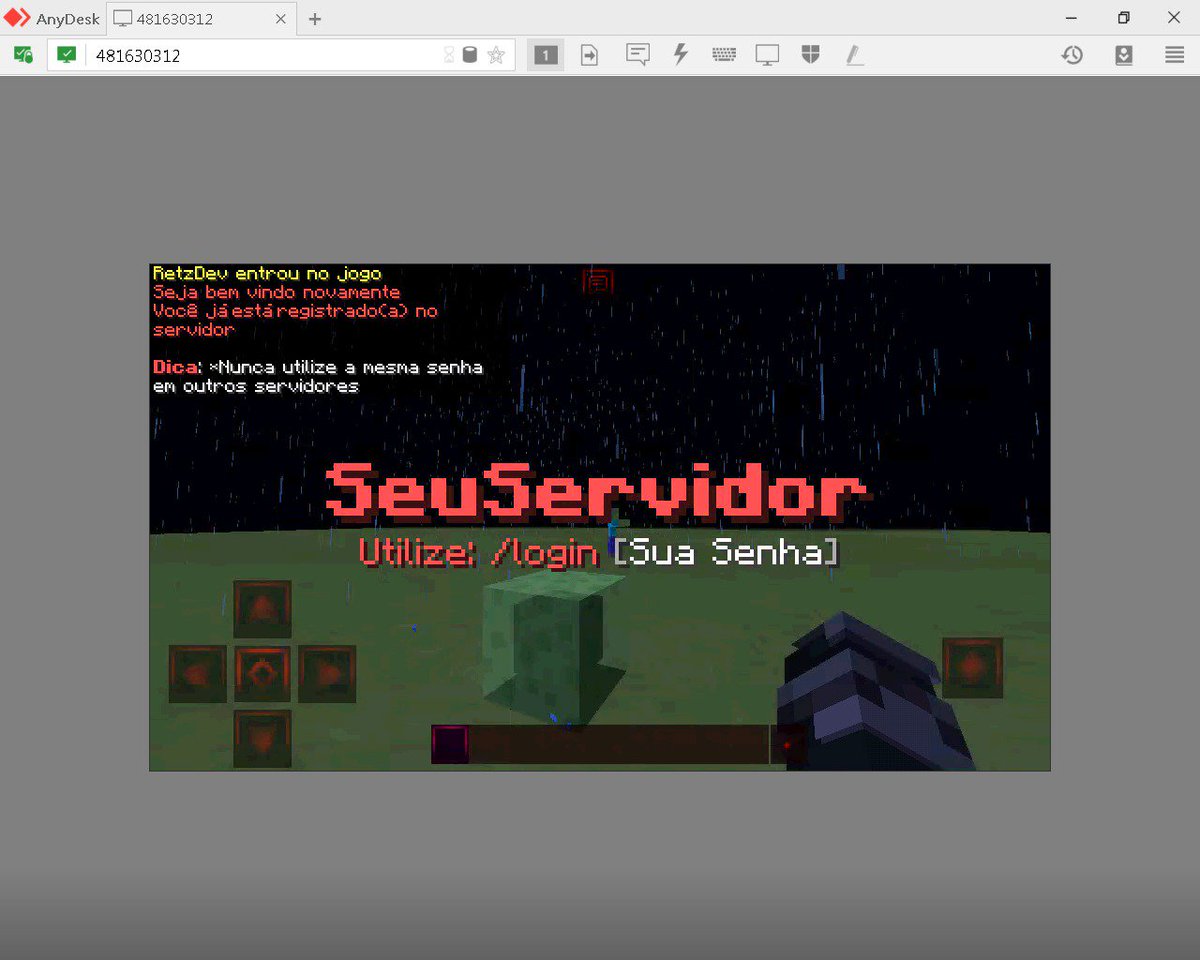Open the session history clock icon
Viewport: 1200px width, 960px height.
tap(1072, 55)
